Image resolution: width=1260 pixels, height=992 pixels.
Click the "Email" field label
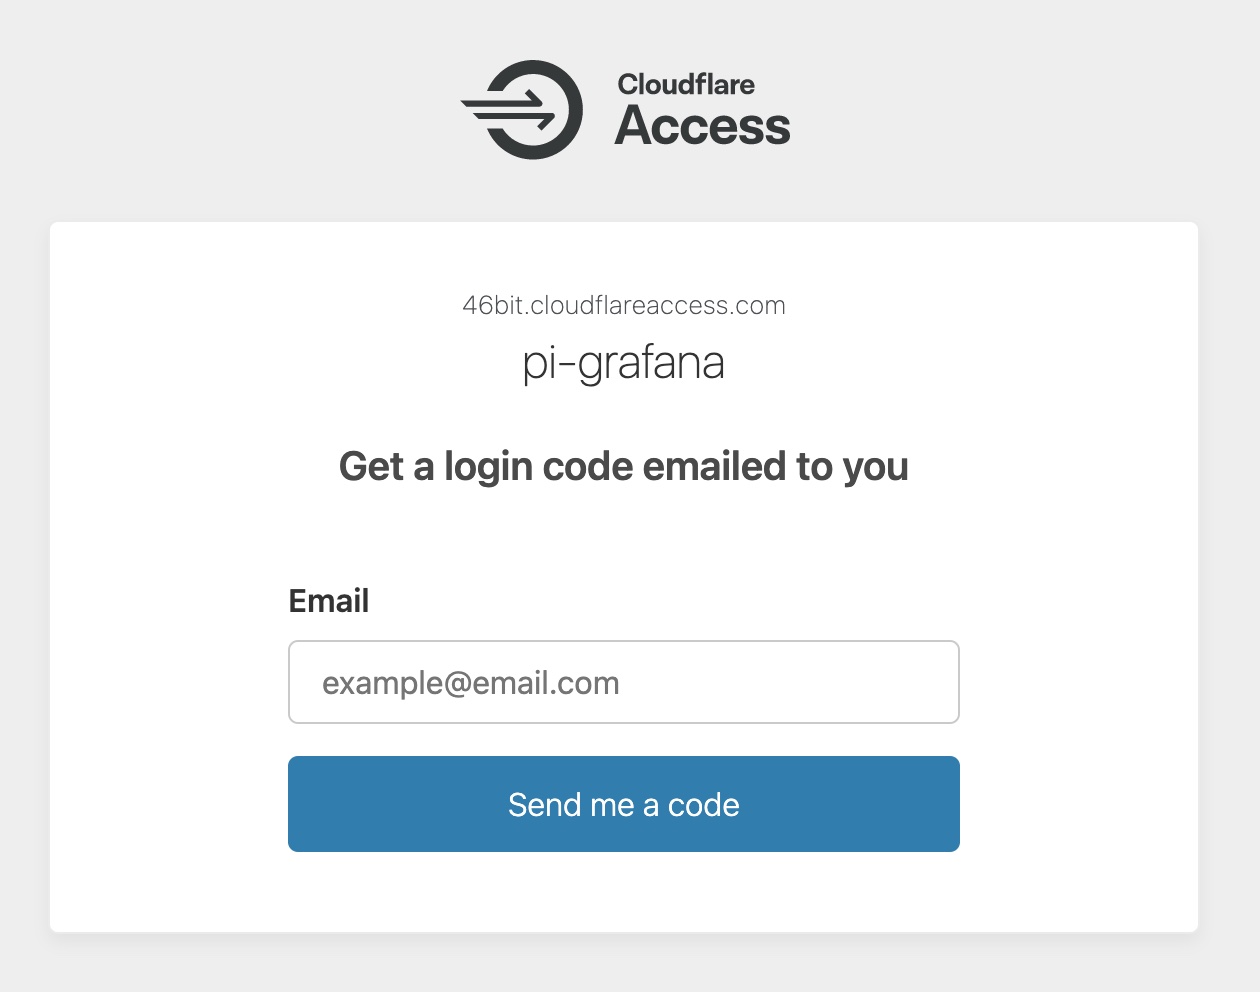point(329,601)
